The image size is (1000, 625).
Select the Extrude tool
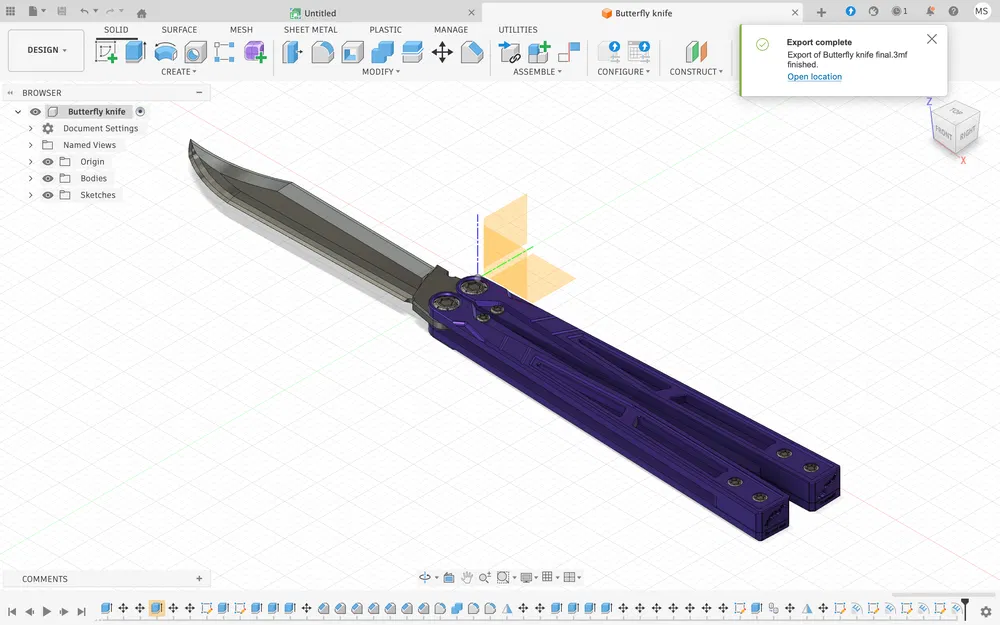point(132,50)
